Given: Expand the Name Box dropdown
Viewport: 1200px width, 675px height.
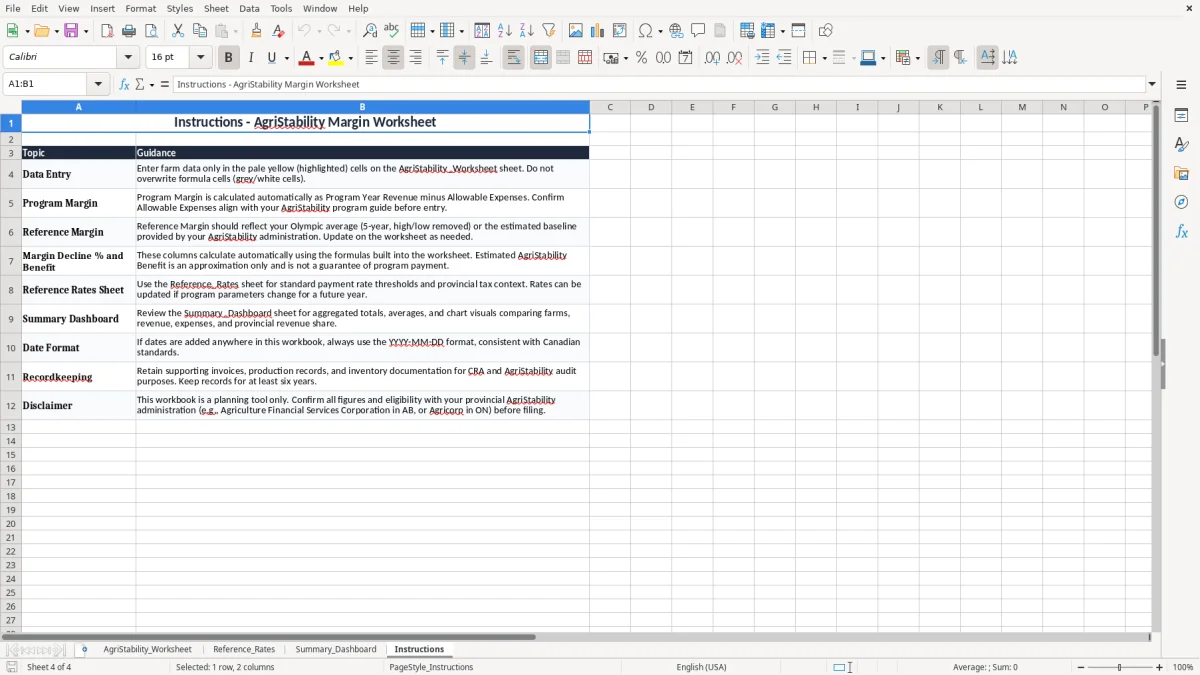Looking at the screenshot, I should click(x=98, y=84).
